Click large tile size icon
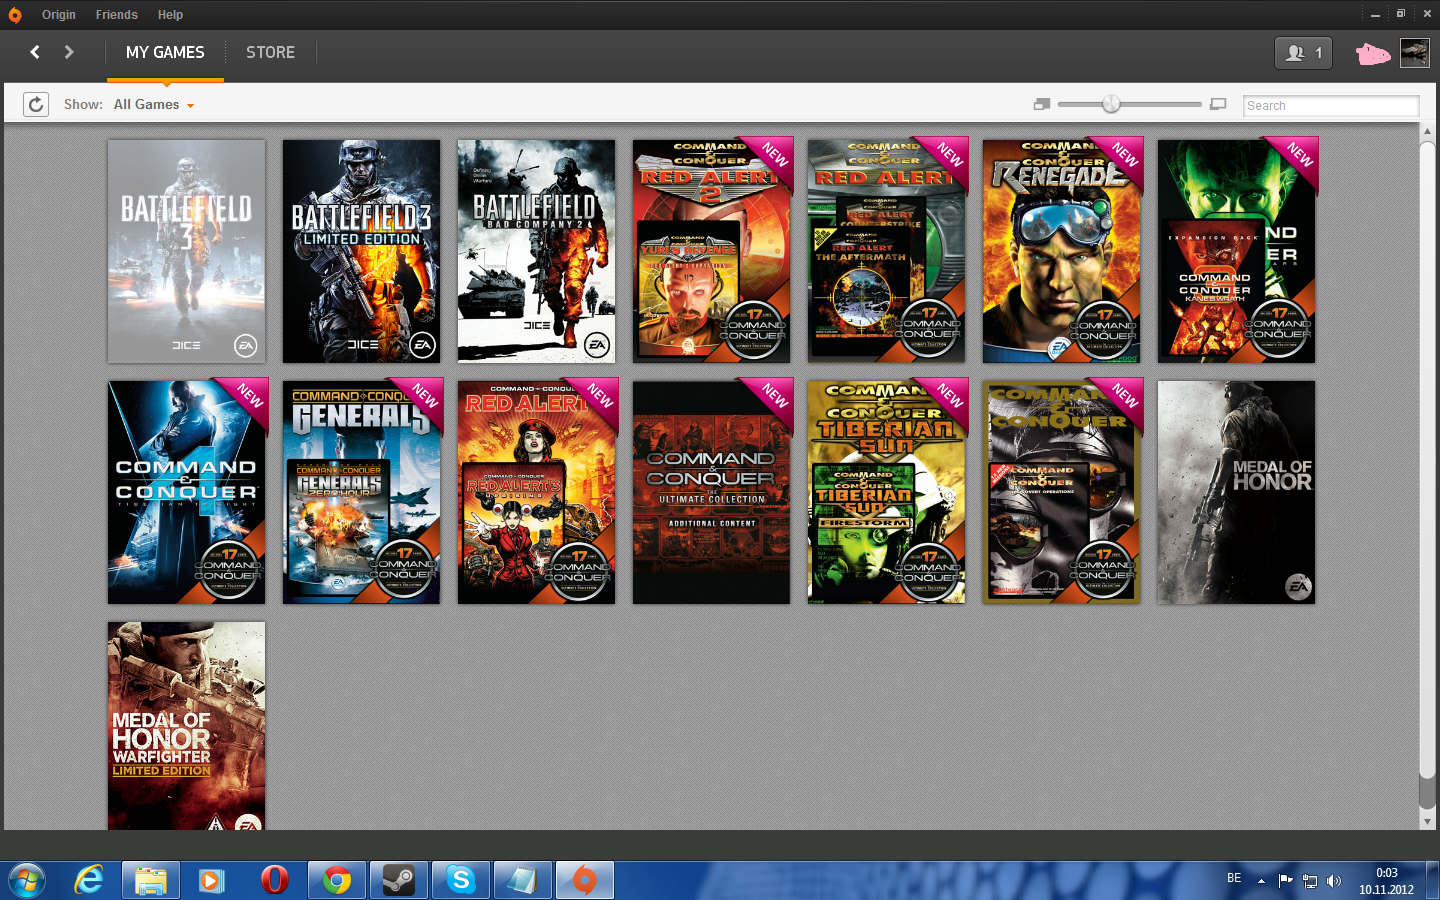 [1217, 104]
